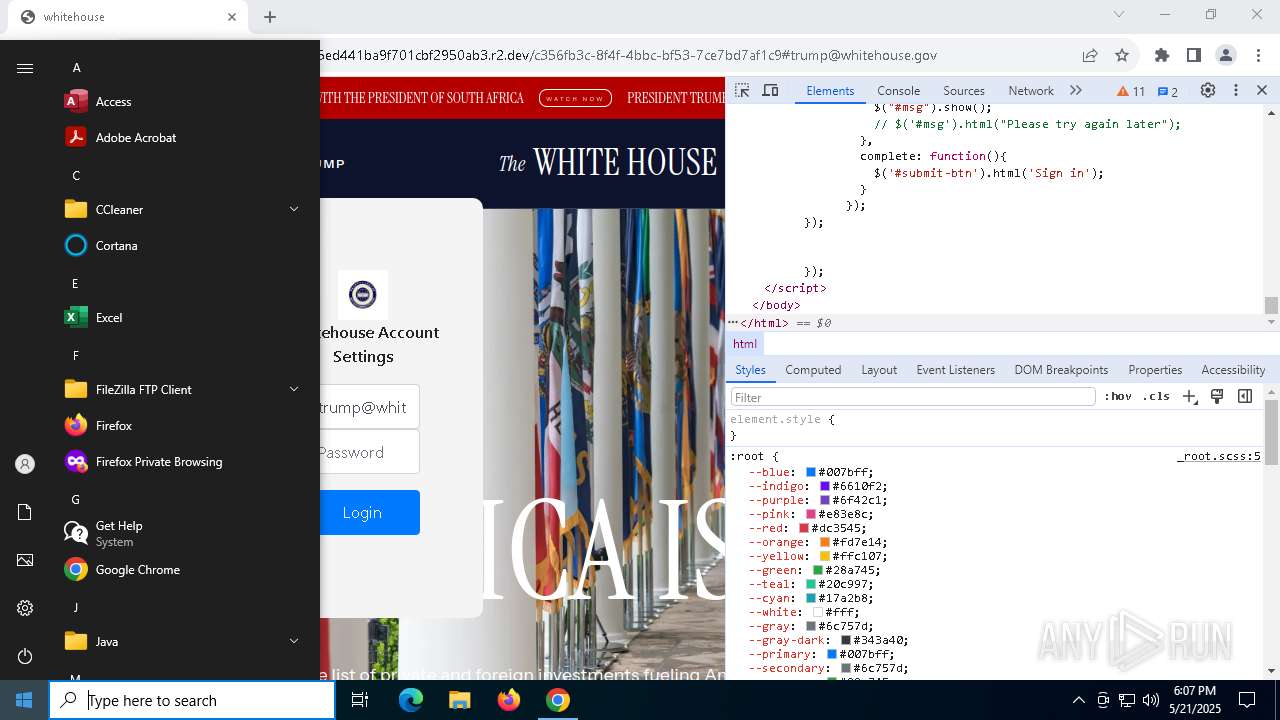
Task: Show hidden system tray icons
Action: (1078, 700)
